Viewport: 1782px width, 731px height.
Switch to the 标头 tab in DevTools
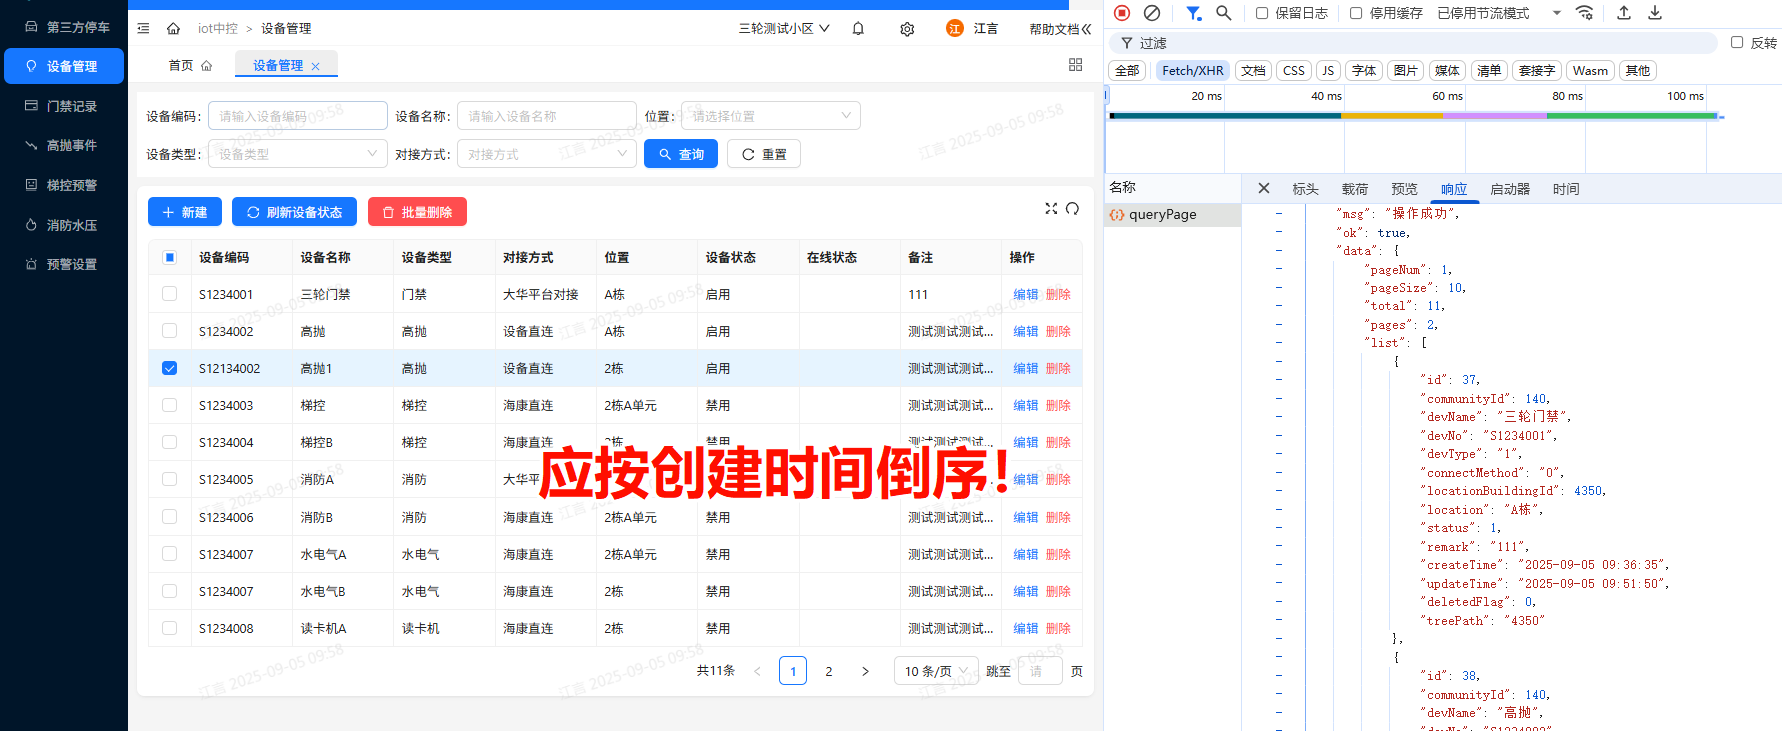[1305, 189]
